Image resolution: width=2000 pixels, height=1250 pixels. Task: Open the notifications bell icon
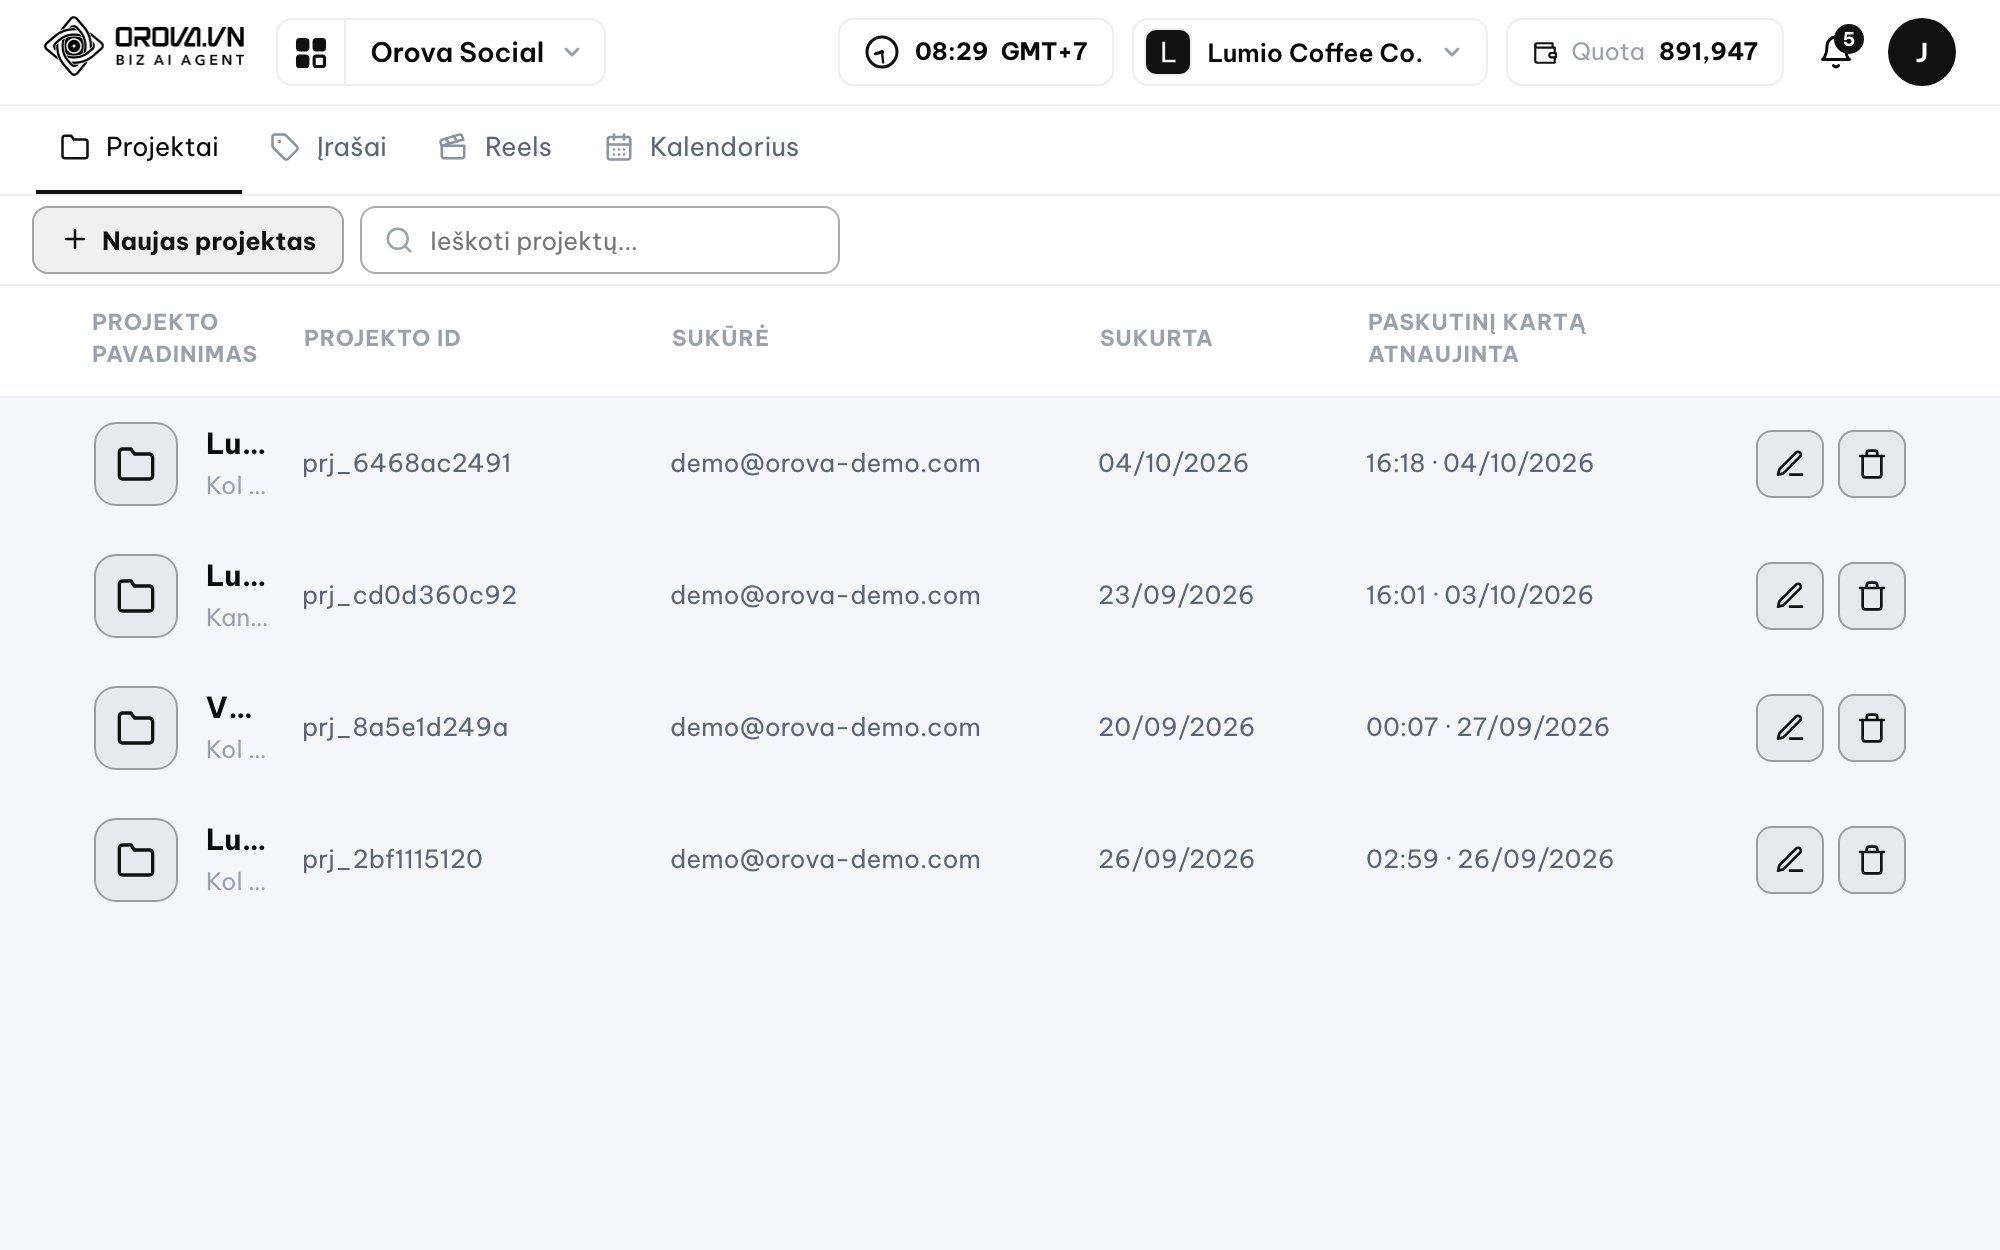pos(1837,52)
